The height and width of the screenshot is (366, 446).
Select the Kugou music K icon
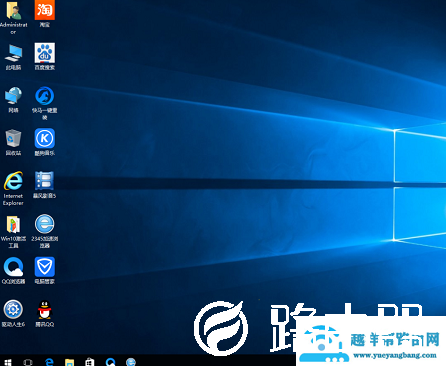click(45, 138)
